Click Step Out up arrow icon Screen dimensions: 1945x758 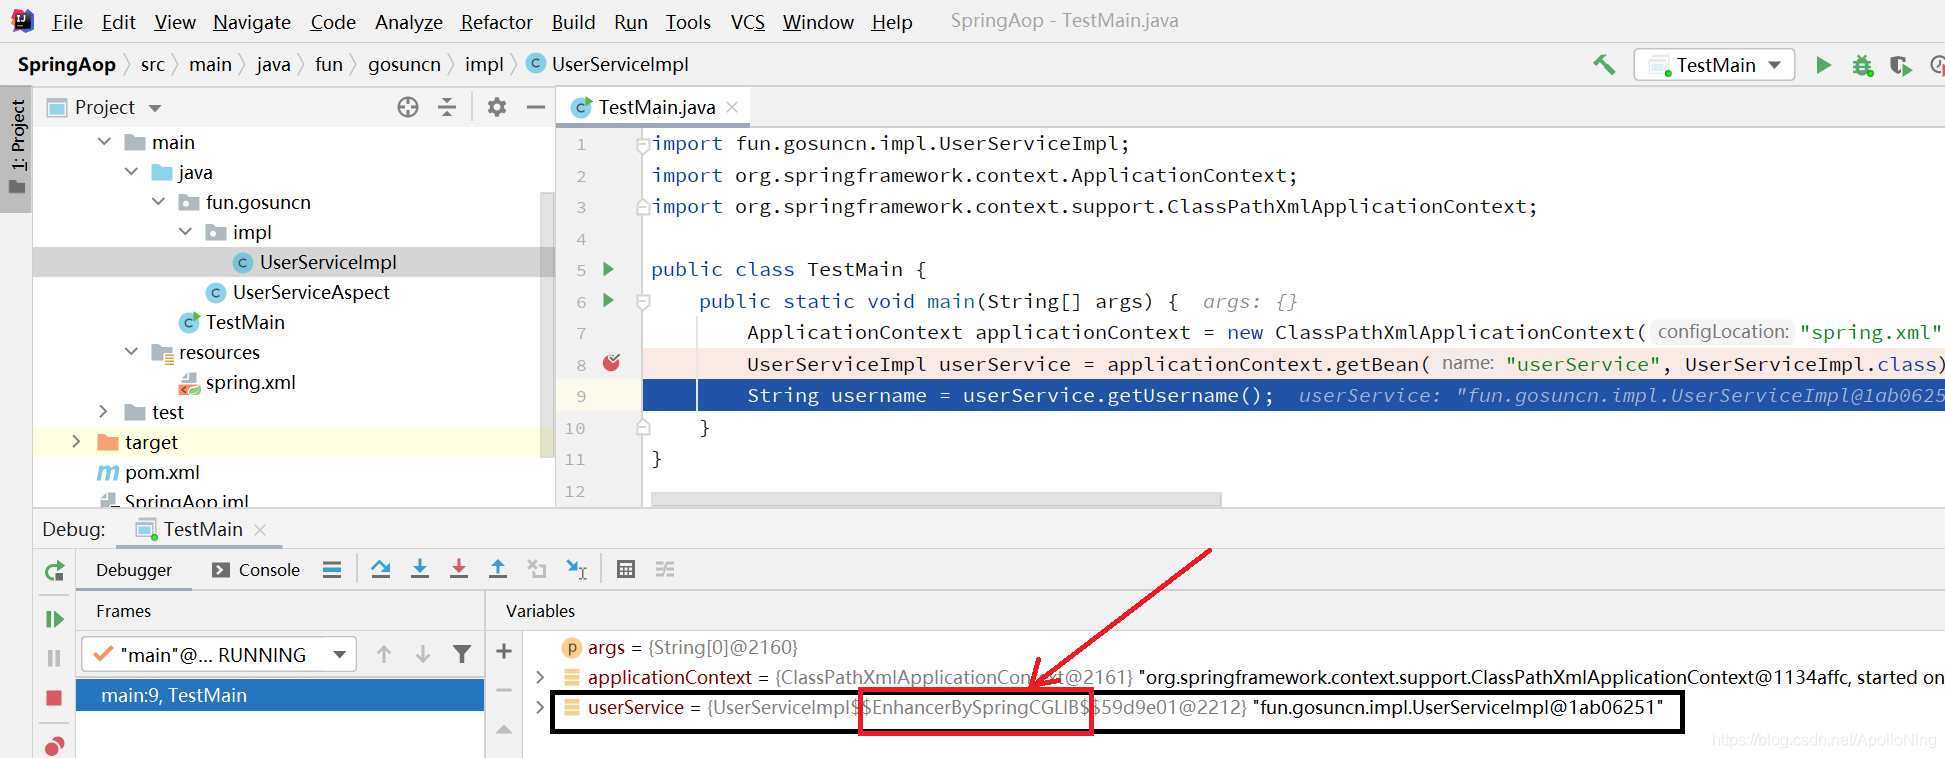pyautogui.click(x=498, y=569)
